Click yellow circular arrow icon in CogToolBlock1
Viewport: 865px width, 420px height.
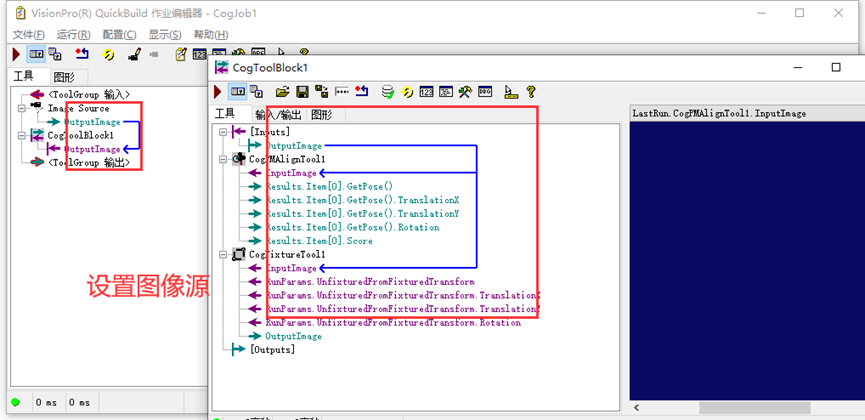[x=408, y=92]
